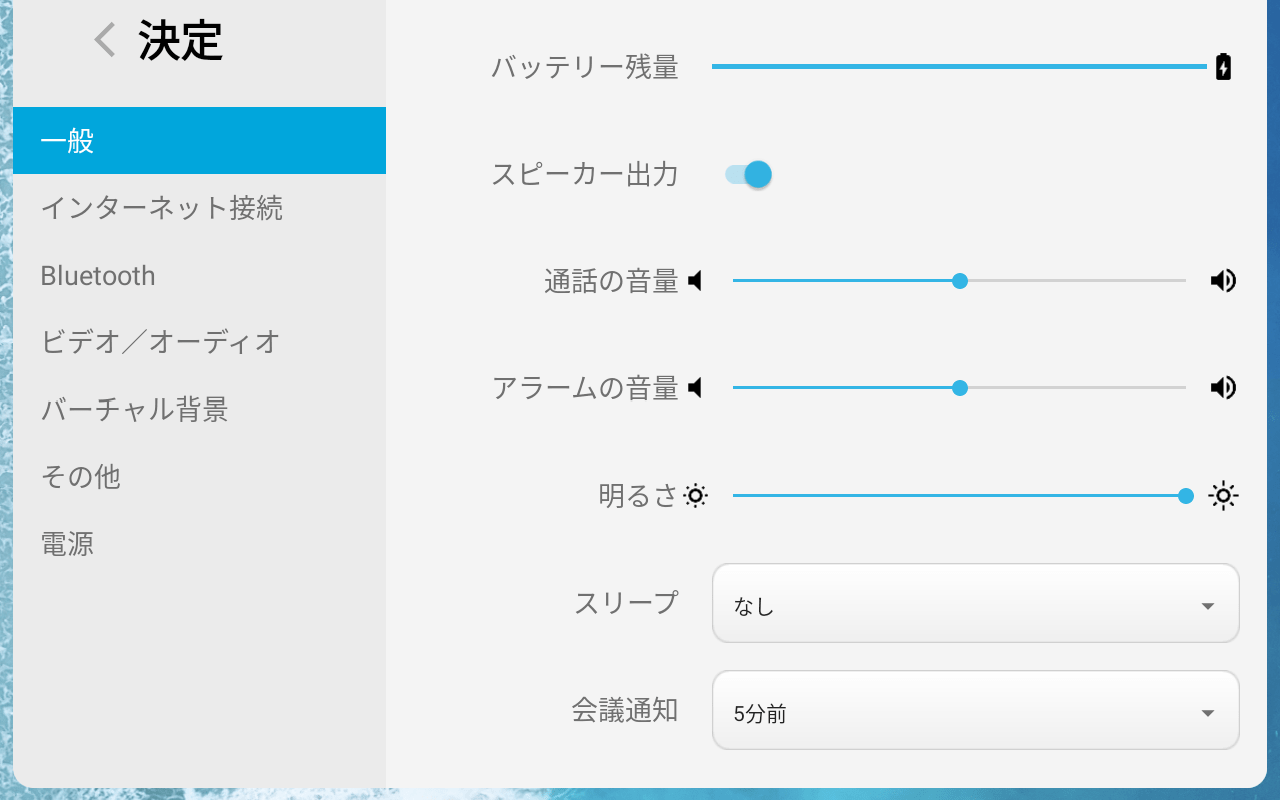
Task: Click the battery status icon
Action: coord(1224,66)
